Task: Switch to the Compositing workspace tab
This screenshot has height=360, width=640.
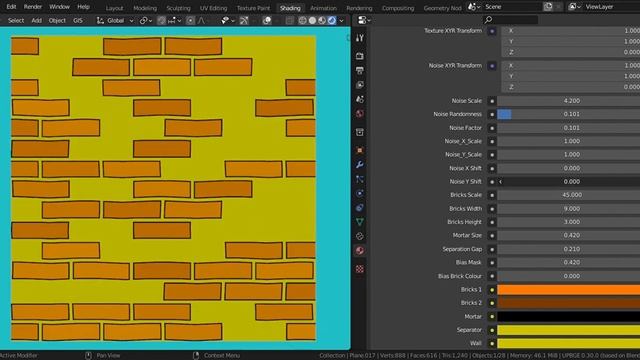Action: [398, 8]
